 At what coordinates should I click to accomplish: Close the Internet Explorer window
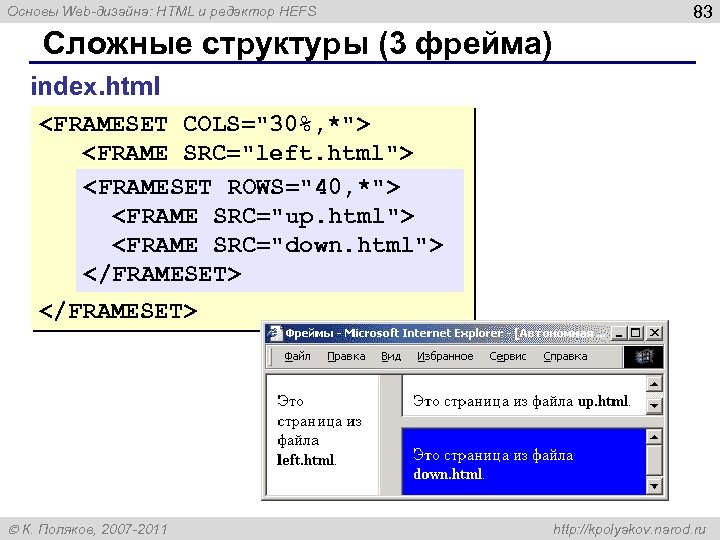[x=654, y=333]
